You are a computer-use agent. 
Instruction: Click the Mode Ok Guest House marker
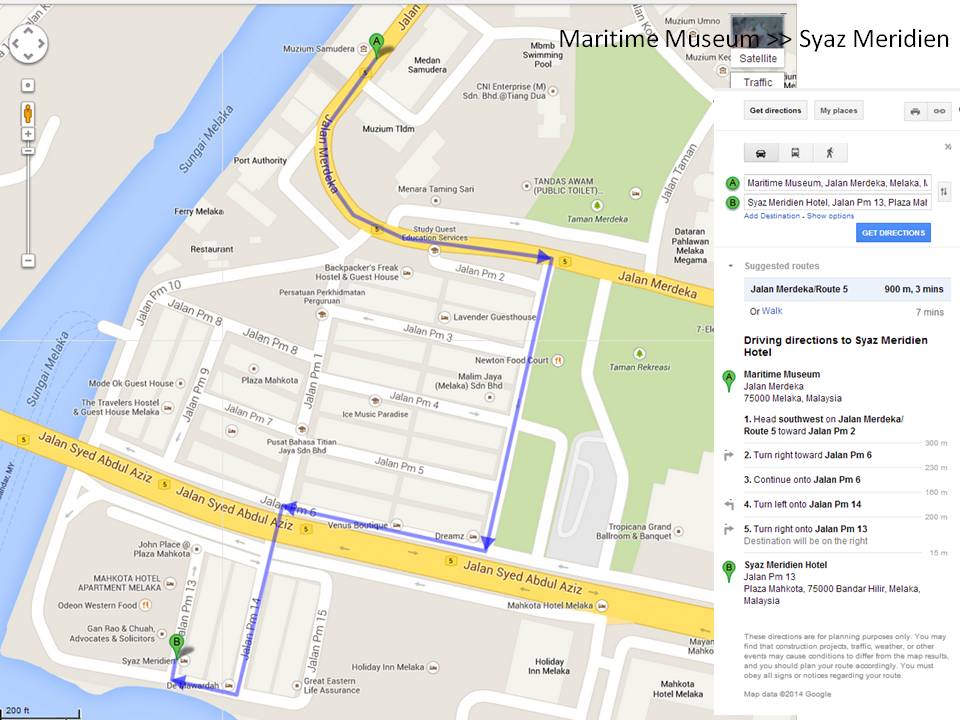click(x=181, y=383)
